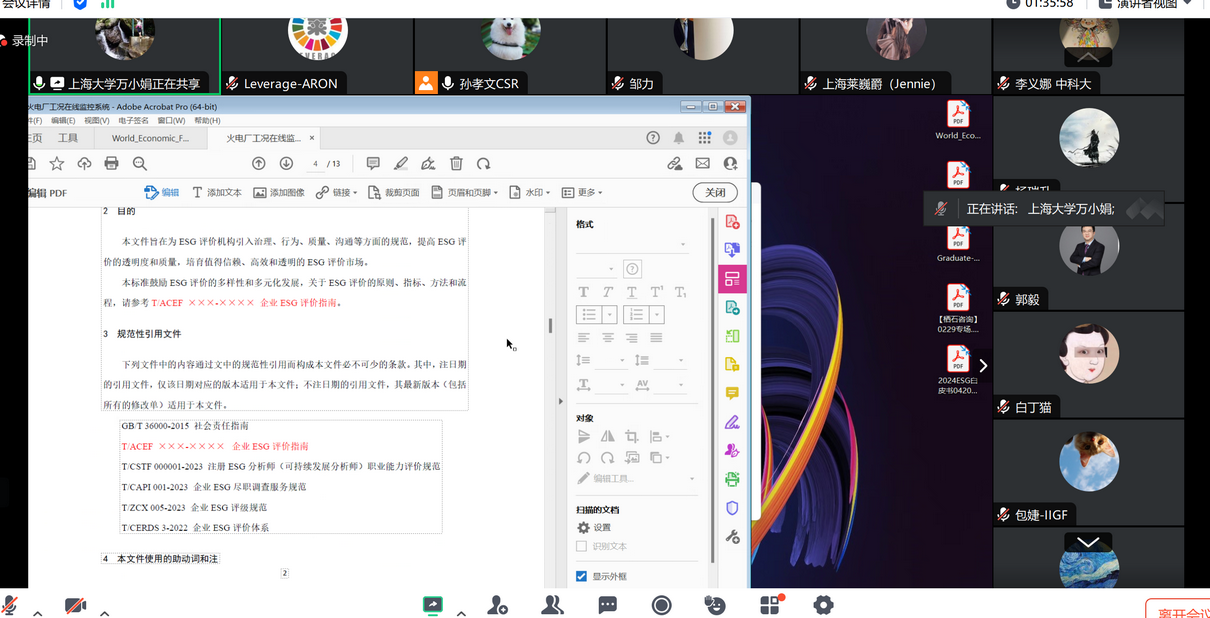Open the highlight text annotation tool
The width and height of the screenshot is (1210, 618).
pos(401,163)
